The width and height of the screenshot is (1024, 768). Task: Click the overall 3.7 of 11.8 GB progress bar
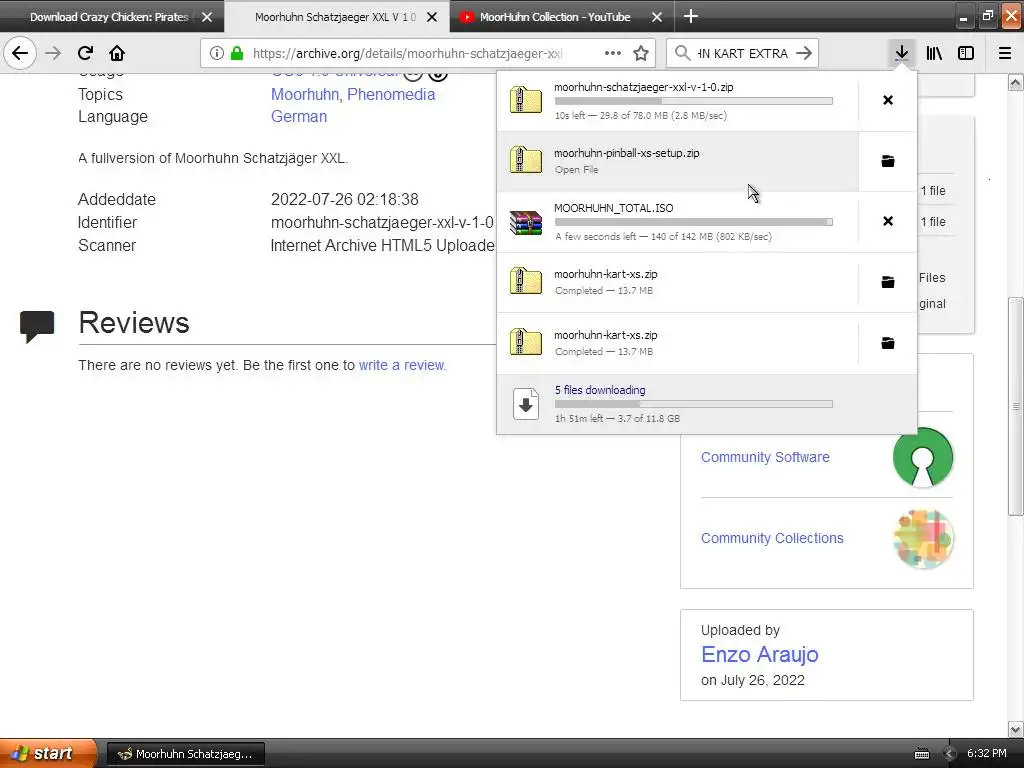click(694, 404)
